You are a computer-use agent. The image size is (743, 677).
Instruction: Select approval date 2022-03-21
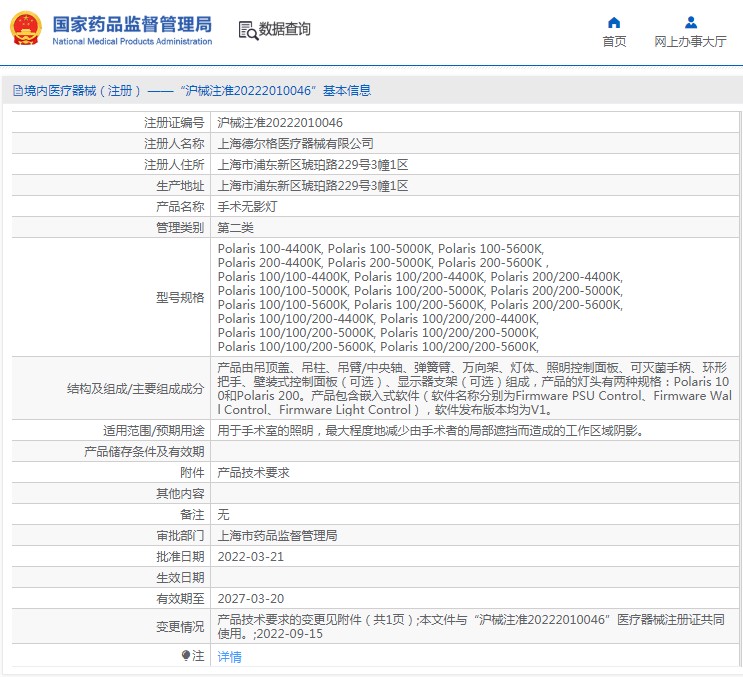(251, 557)
